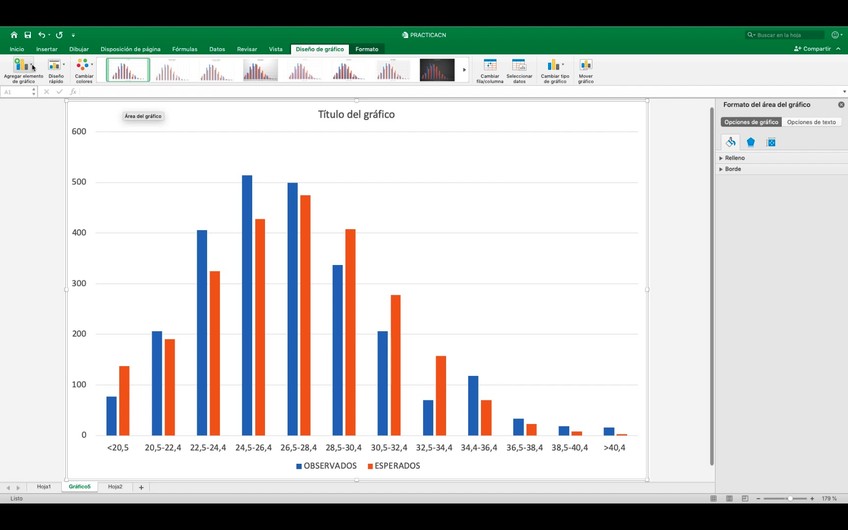Click the zoom slider in status bar
The image size is (848, 530).
pos(790,498)
